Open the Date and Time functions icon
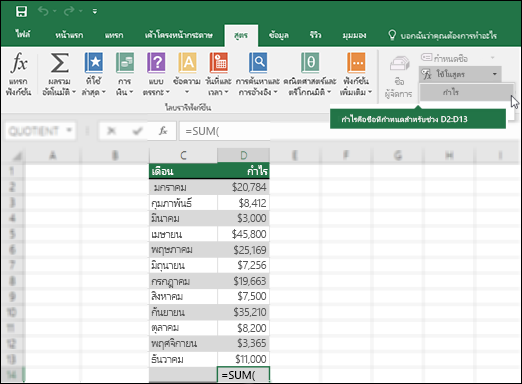This screenshot has width=522, height=384. (218, 63)
